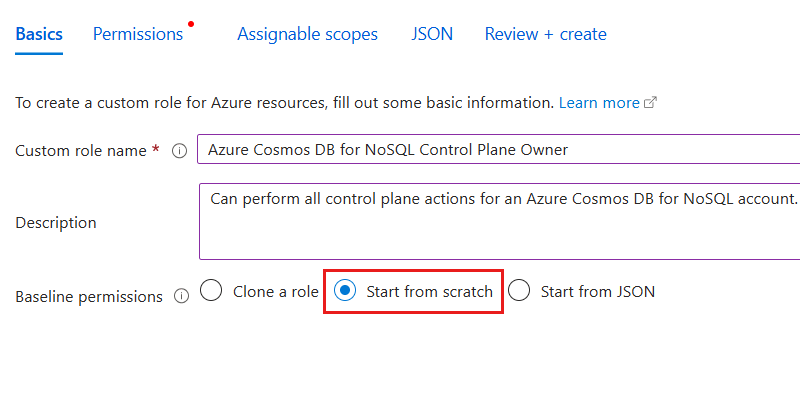Click the red required asterisk by Custom role name
This screenshot has height=400, width=800.
155,150
